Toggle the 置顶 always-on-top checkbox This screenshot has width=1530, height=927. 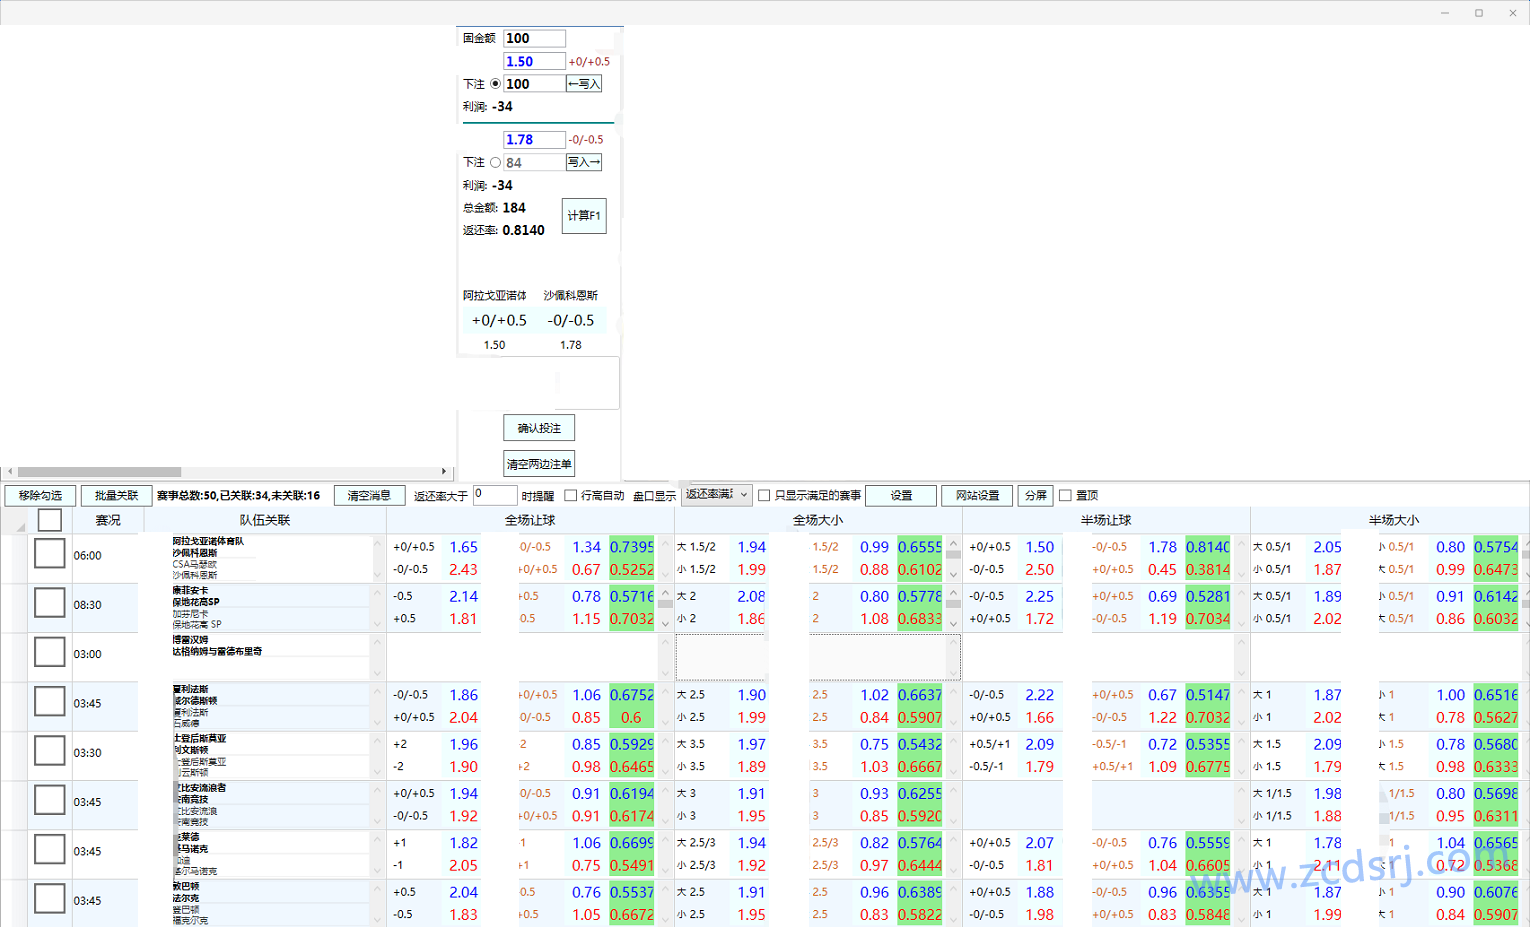coord(1065,496)
